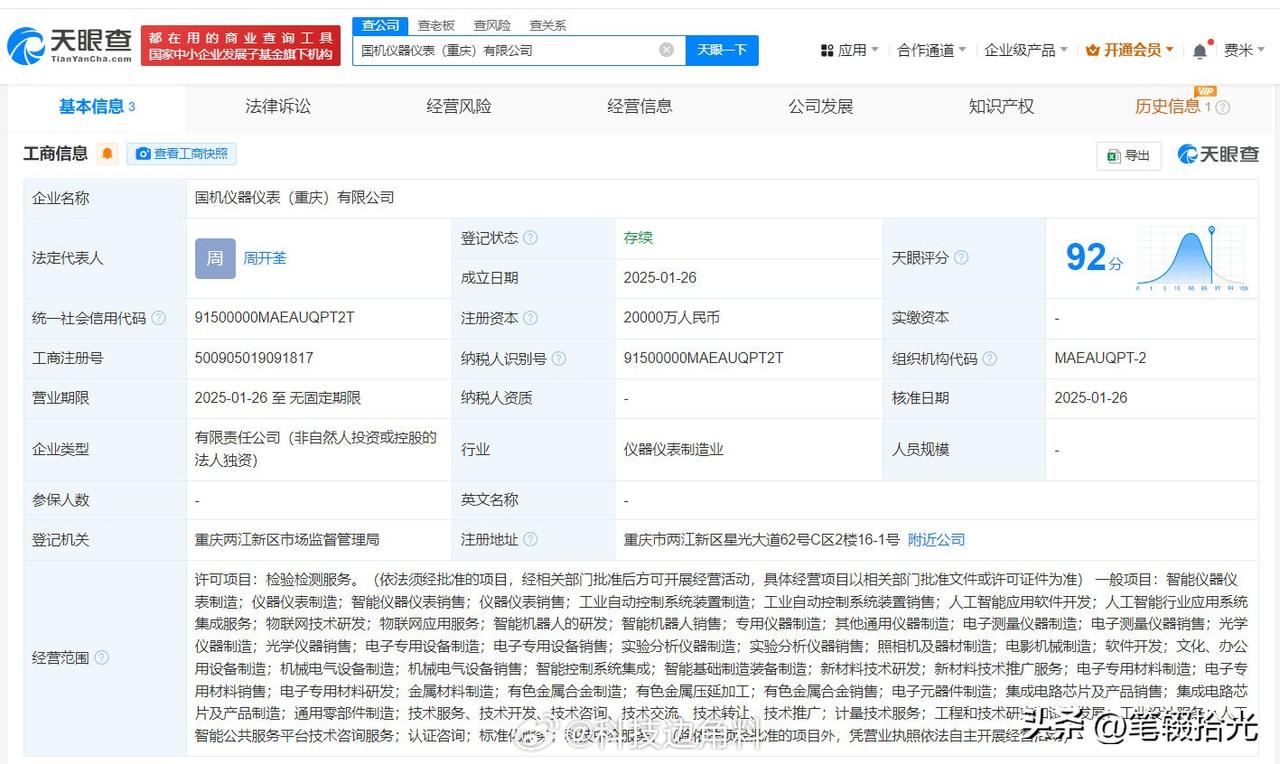
Task: Export data with the 导出 button
Action: point(1129,155)
